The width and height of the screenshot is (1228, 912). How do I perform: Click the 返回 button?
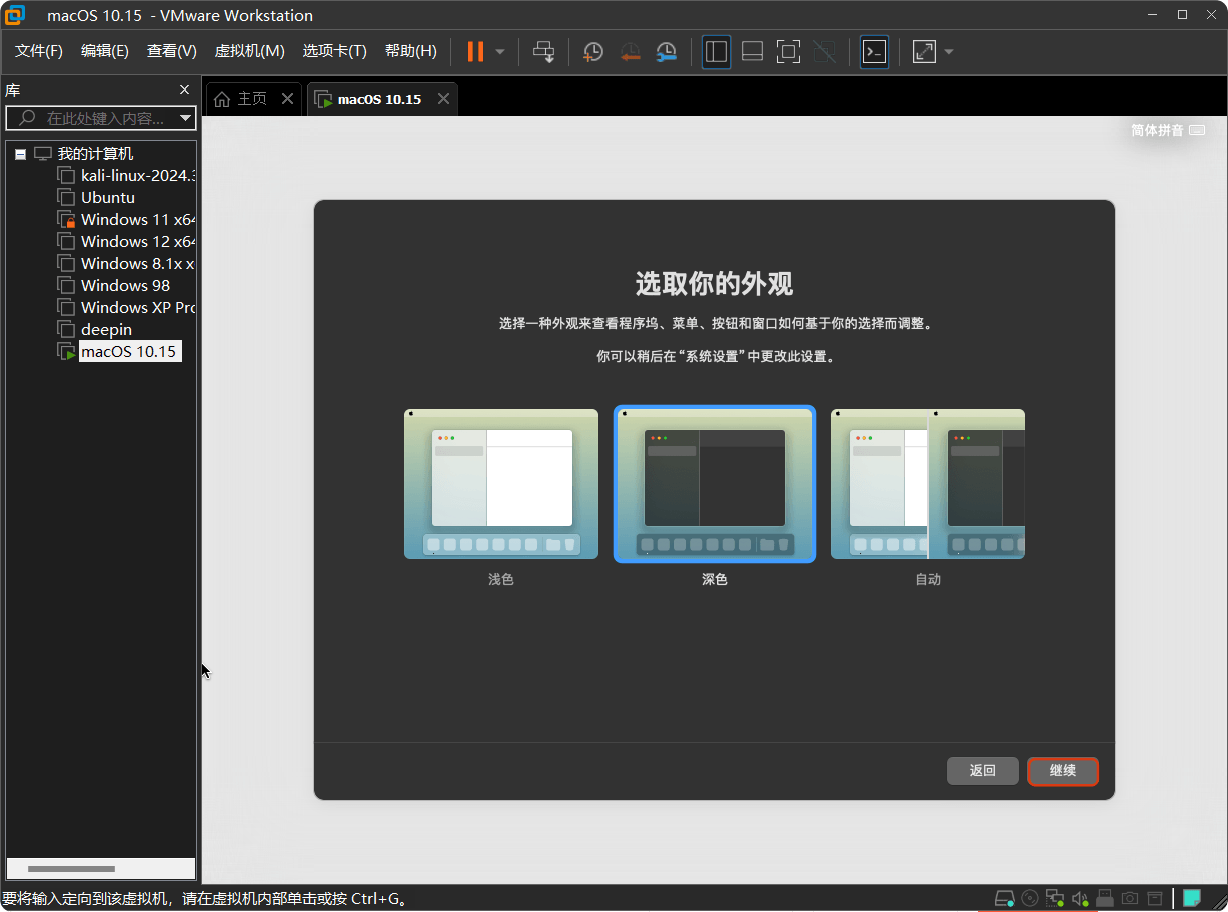(982, 771)
